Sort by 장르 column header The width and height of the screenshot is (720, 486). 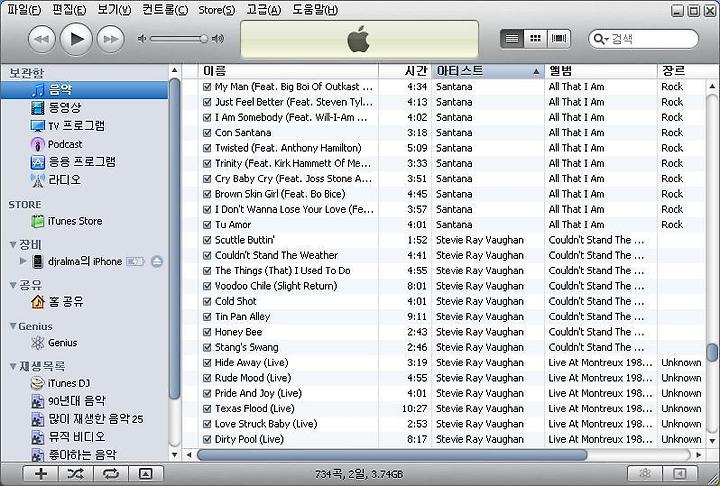(681, 71)
